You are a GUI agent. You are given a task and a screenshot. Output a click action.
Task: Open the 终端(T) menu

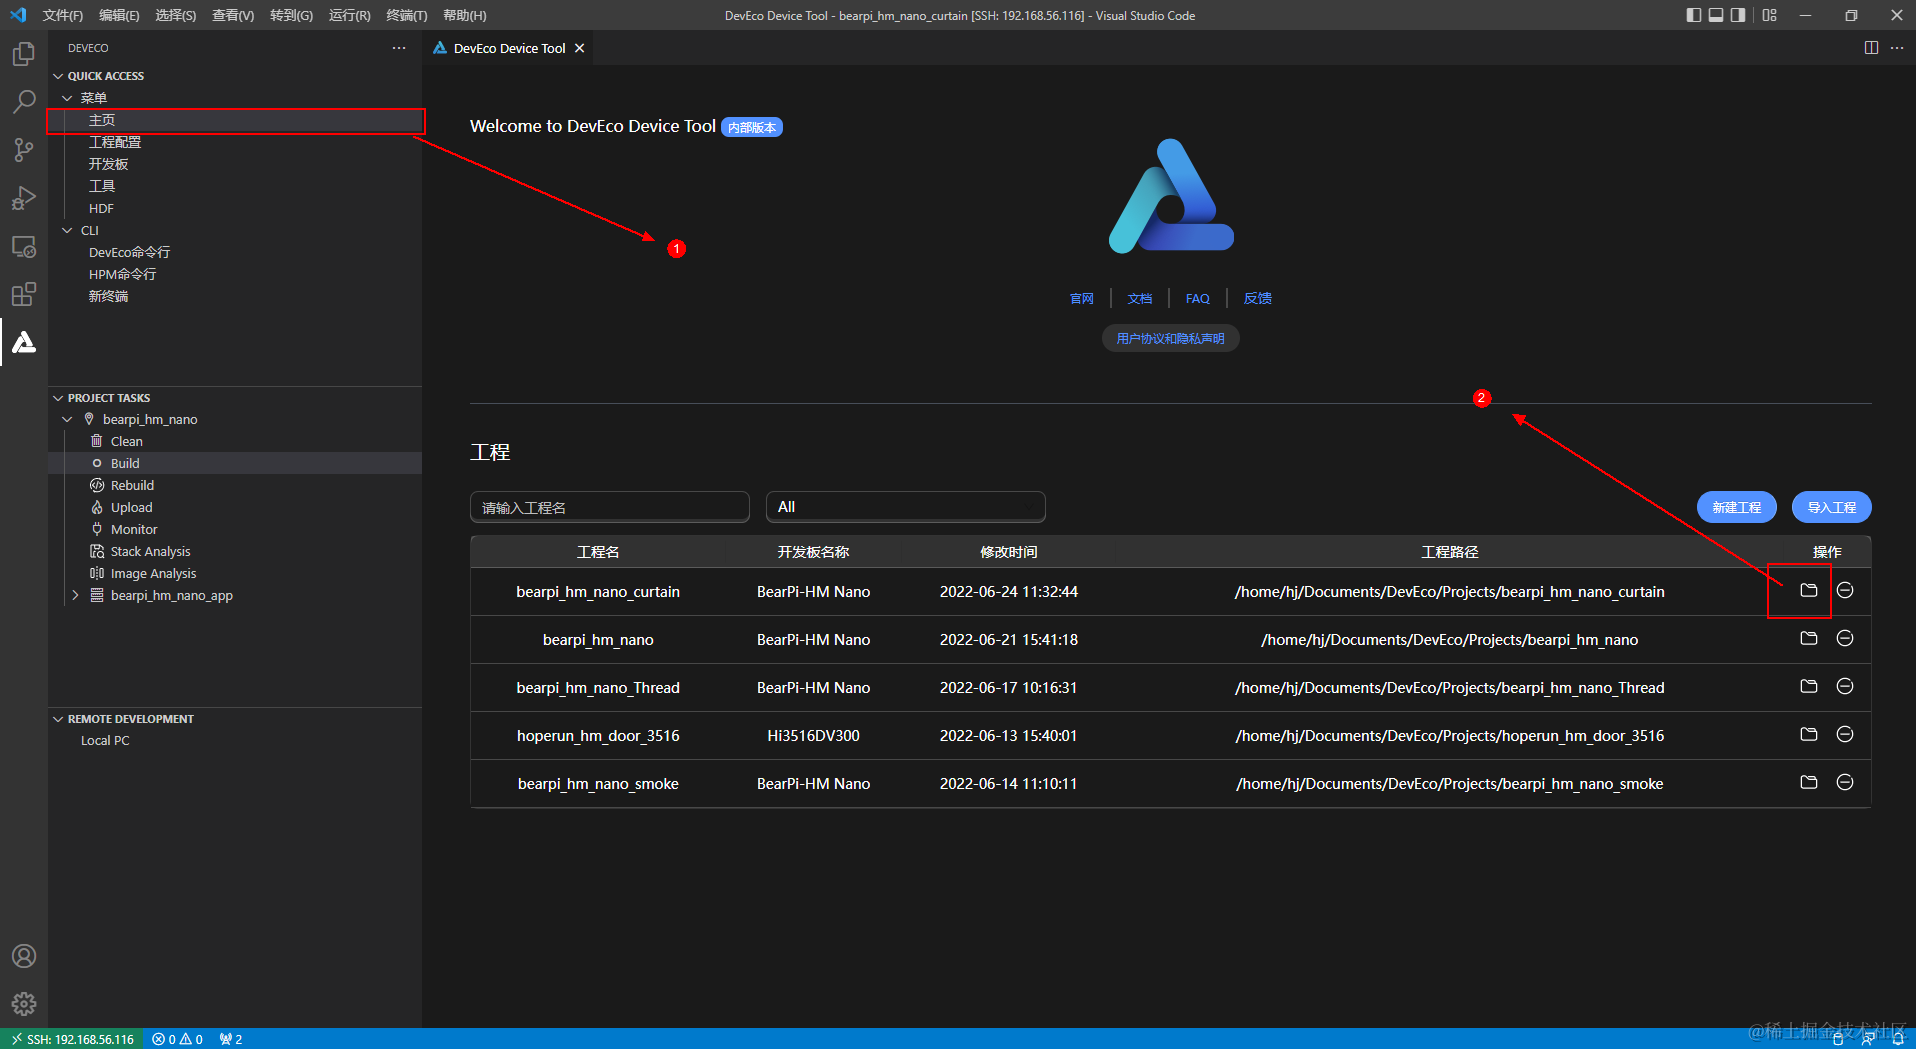click(x=407, y=15)
